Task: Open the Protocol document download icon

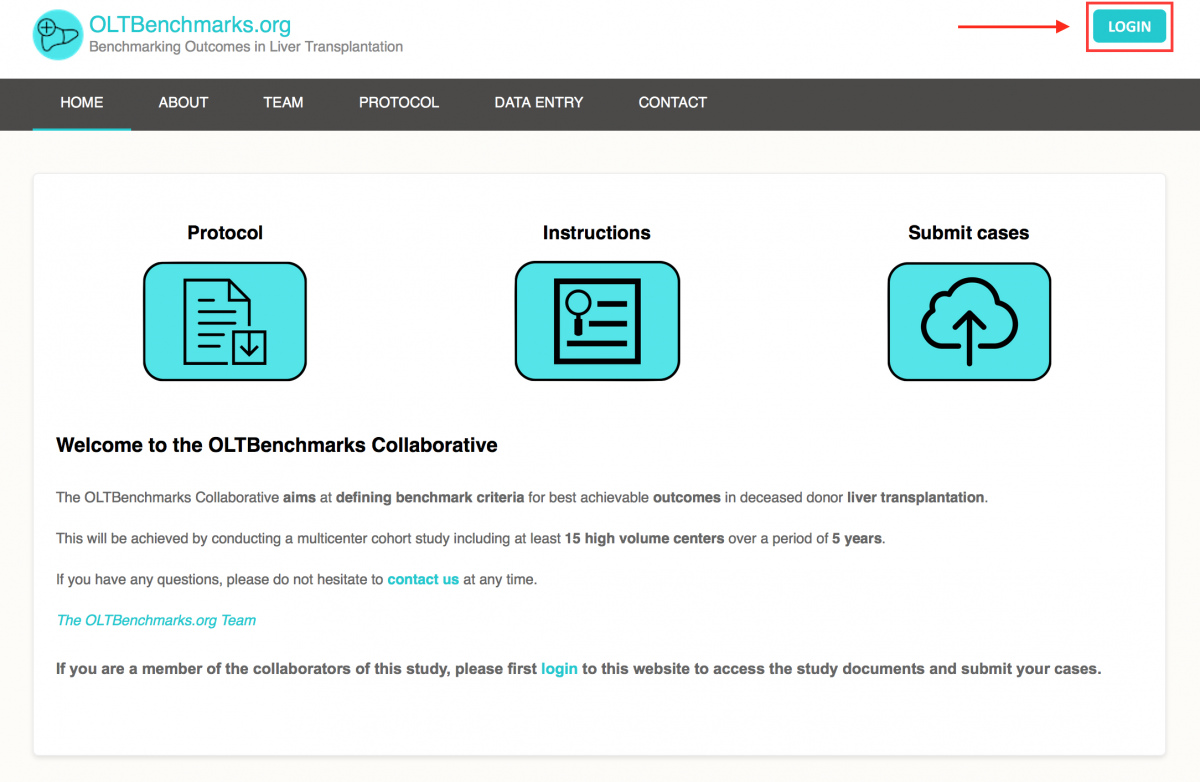Action: 225,321
